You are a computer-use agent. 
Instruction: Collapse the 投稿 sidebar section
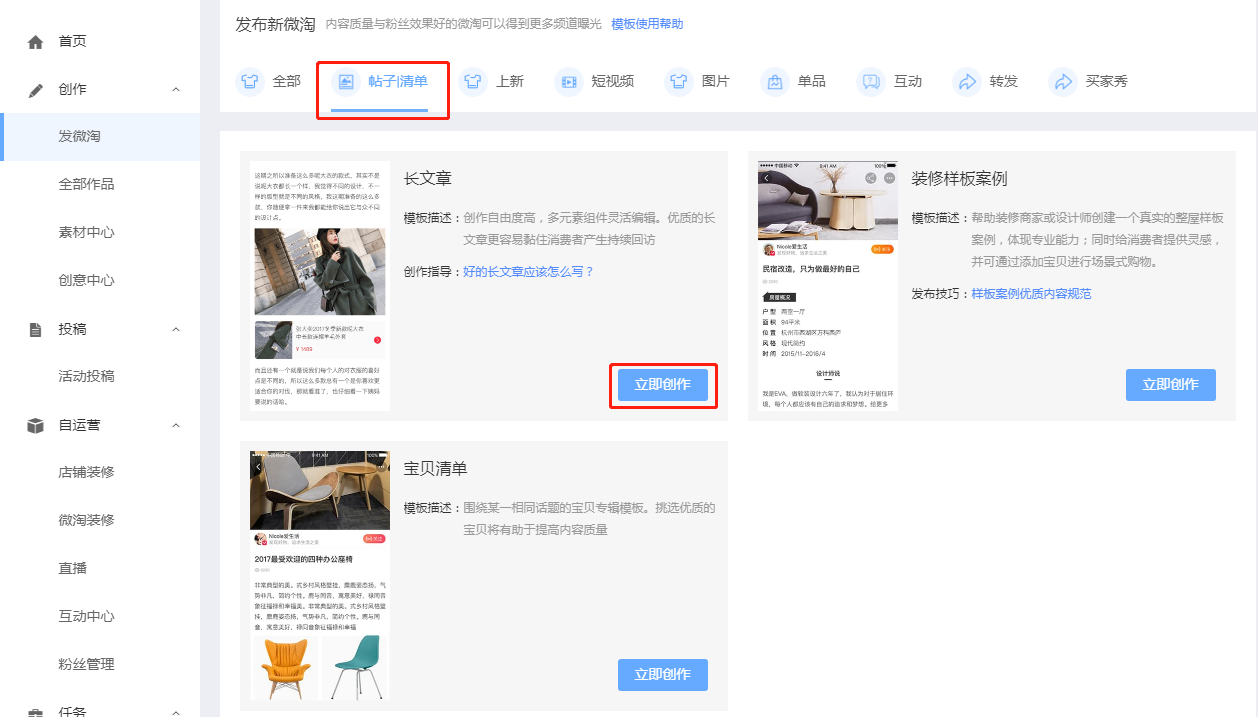click(176, 330)
